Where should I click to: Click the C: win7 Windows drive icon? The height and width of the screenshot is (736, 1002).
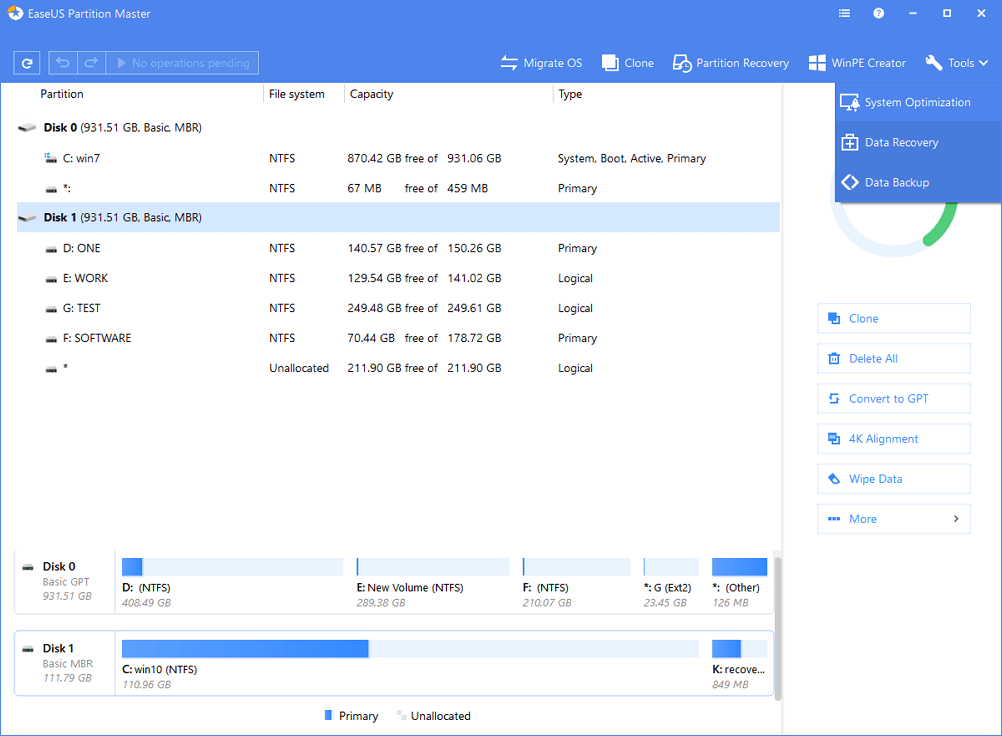pos(50,158)
